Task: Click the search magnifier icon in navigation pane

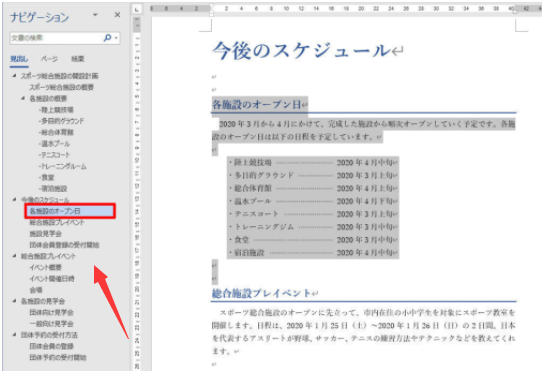Action: (107, 37)
